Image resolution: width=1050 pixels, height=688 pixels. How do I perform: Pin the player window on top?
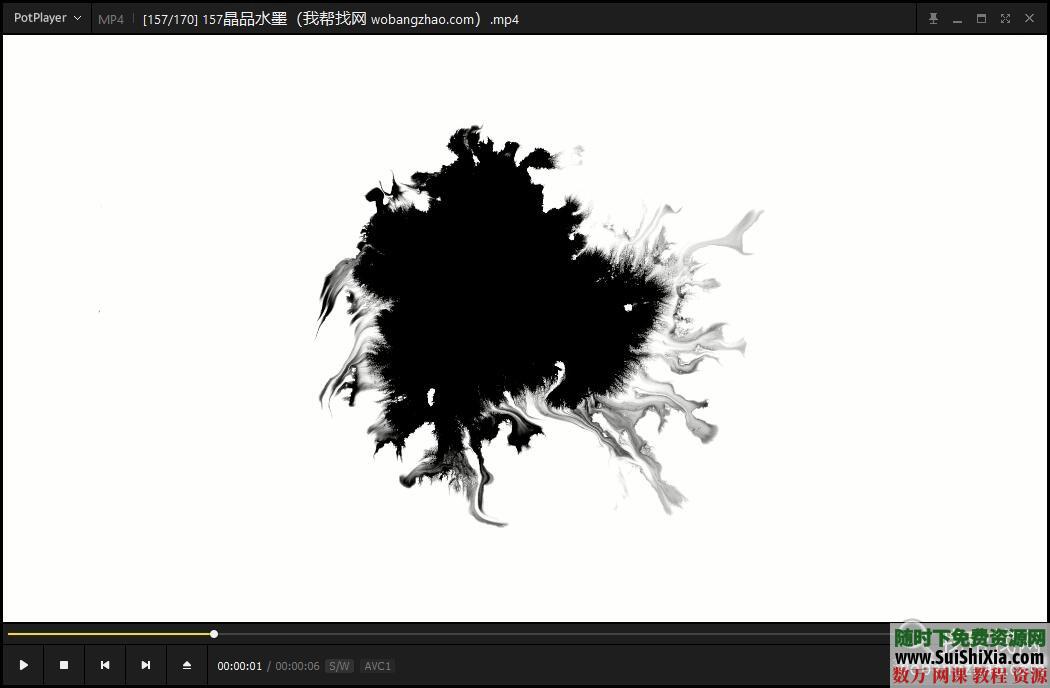click(x=933, y=19)
